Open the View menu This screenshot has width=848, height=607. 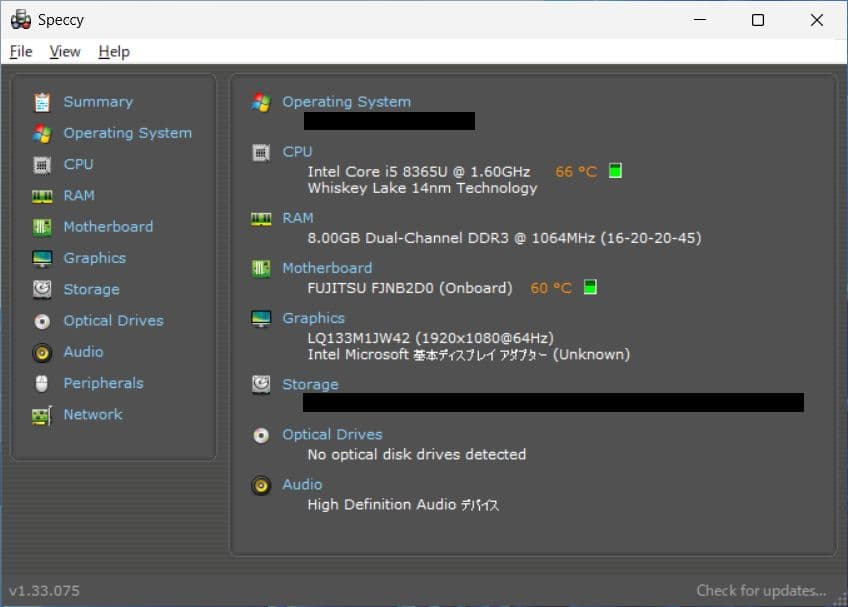65,52
